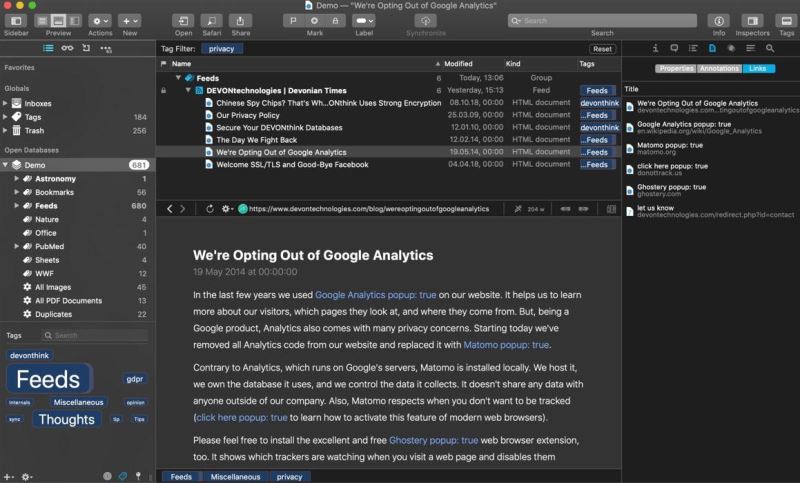The height and width of the screenshot is (483, 800).
Task: Open the preview gear options dropdown
Action: coord(227,209)
